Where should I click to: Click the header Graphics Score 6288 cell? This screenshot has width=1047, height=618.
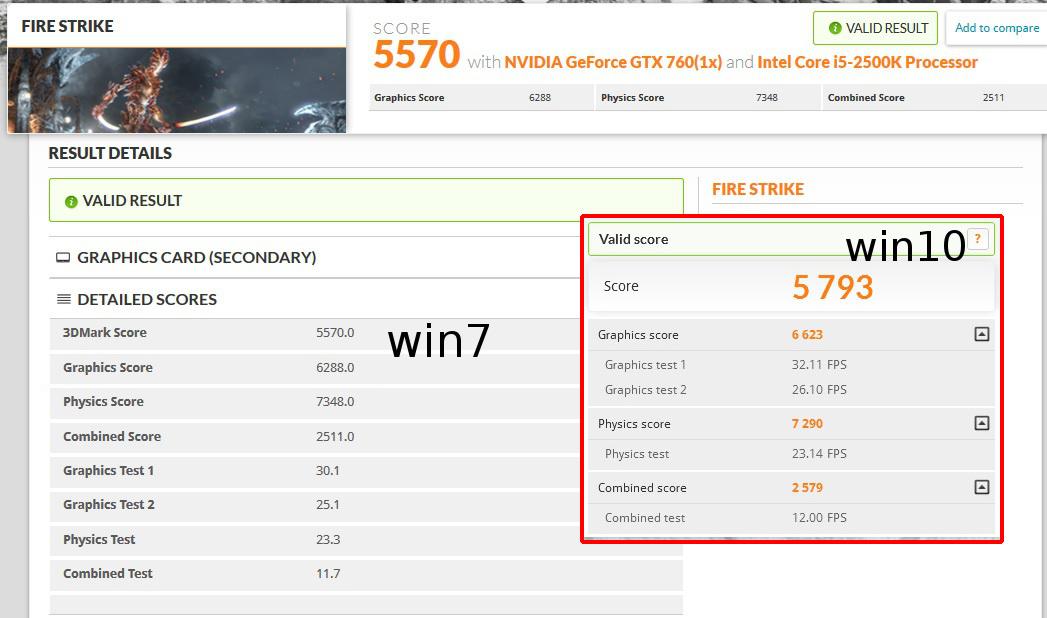[479, 97]
